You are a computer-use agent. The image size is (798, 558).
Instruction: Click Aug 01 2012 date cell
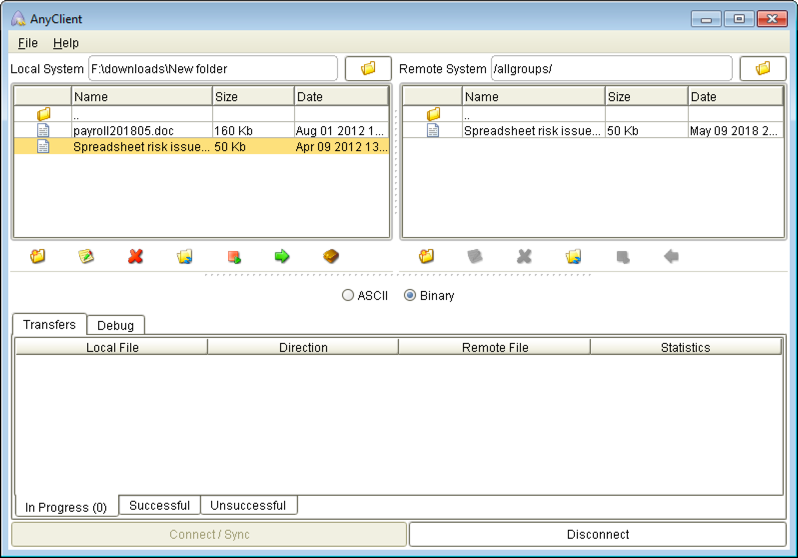pos(341,131)
